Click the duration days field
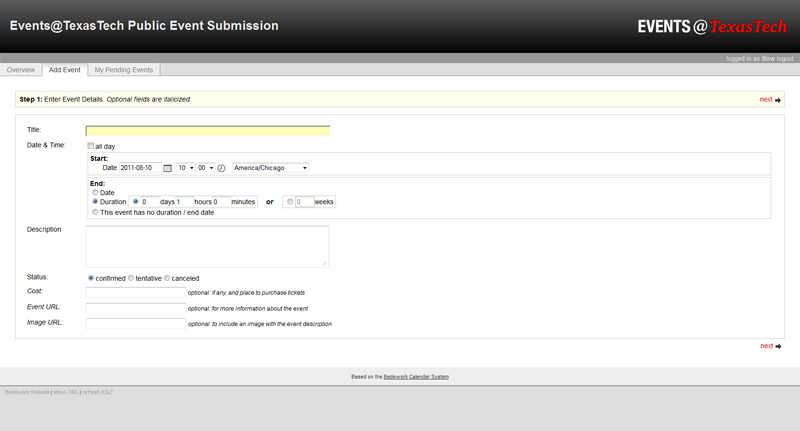Screen dimensions: 800x431 pyautogui.click(x=149, y=202)
